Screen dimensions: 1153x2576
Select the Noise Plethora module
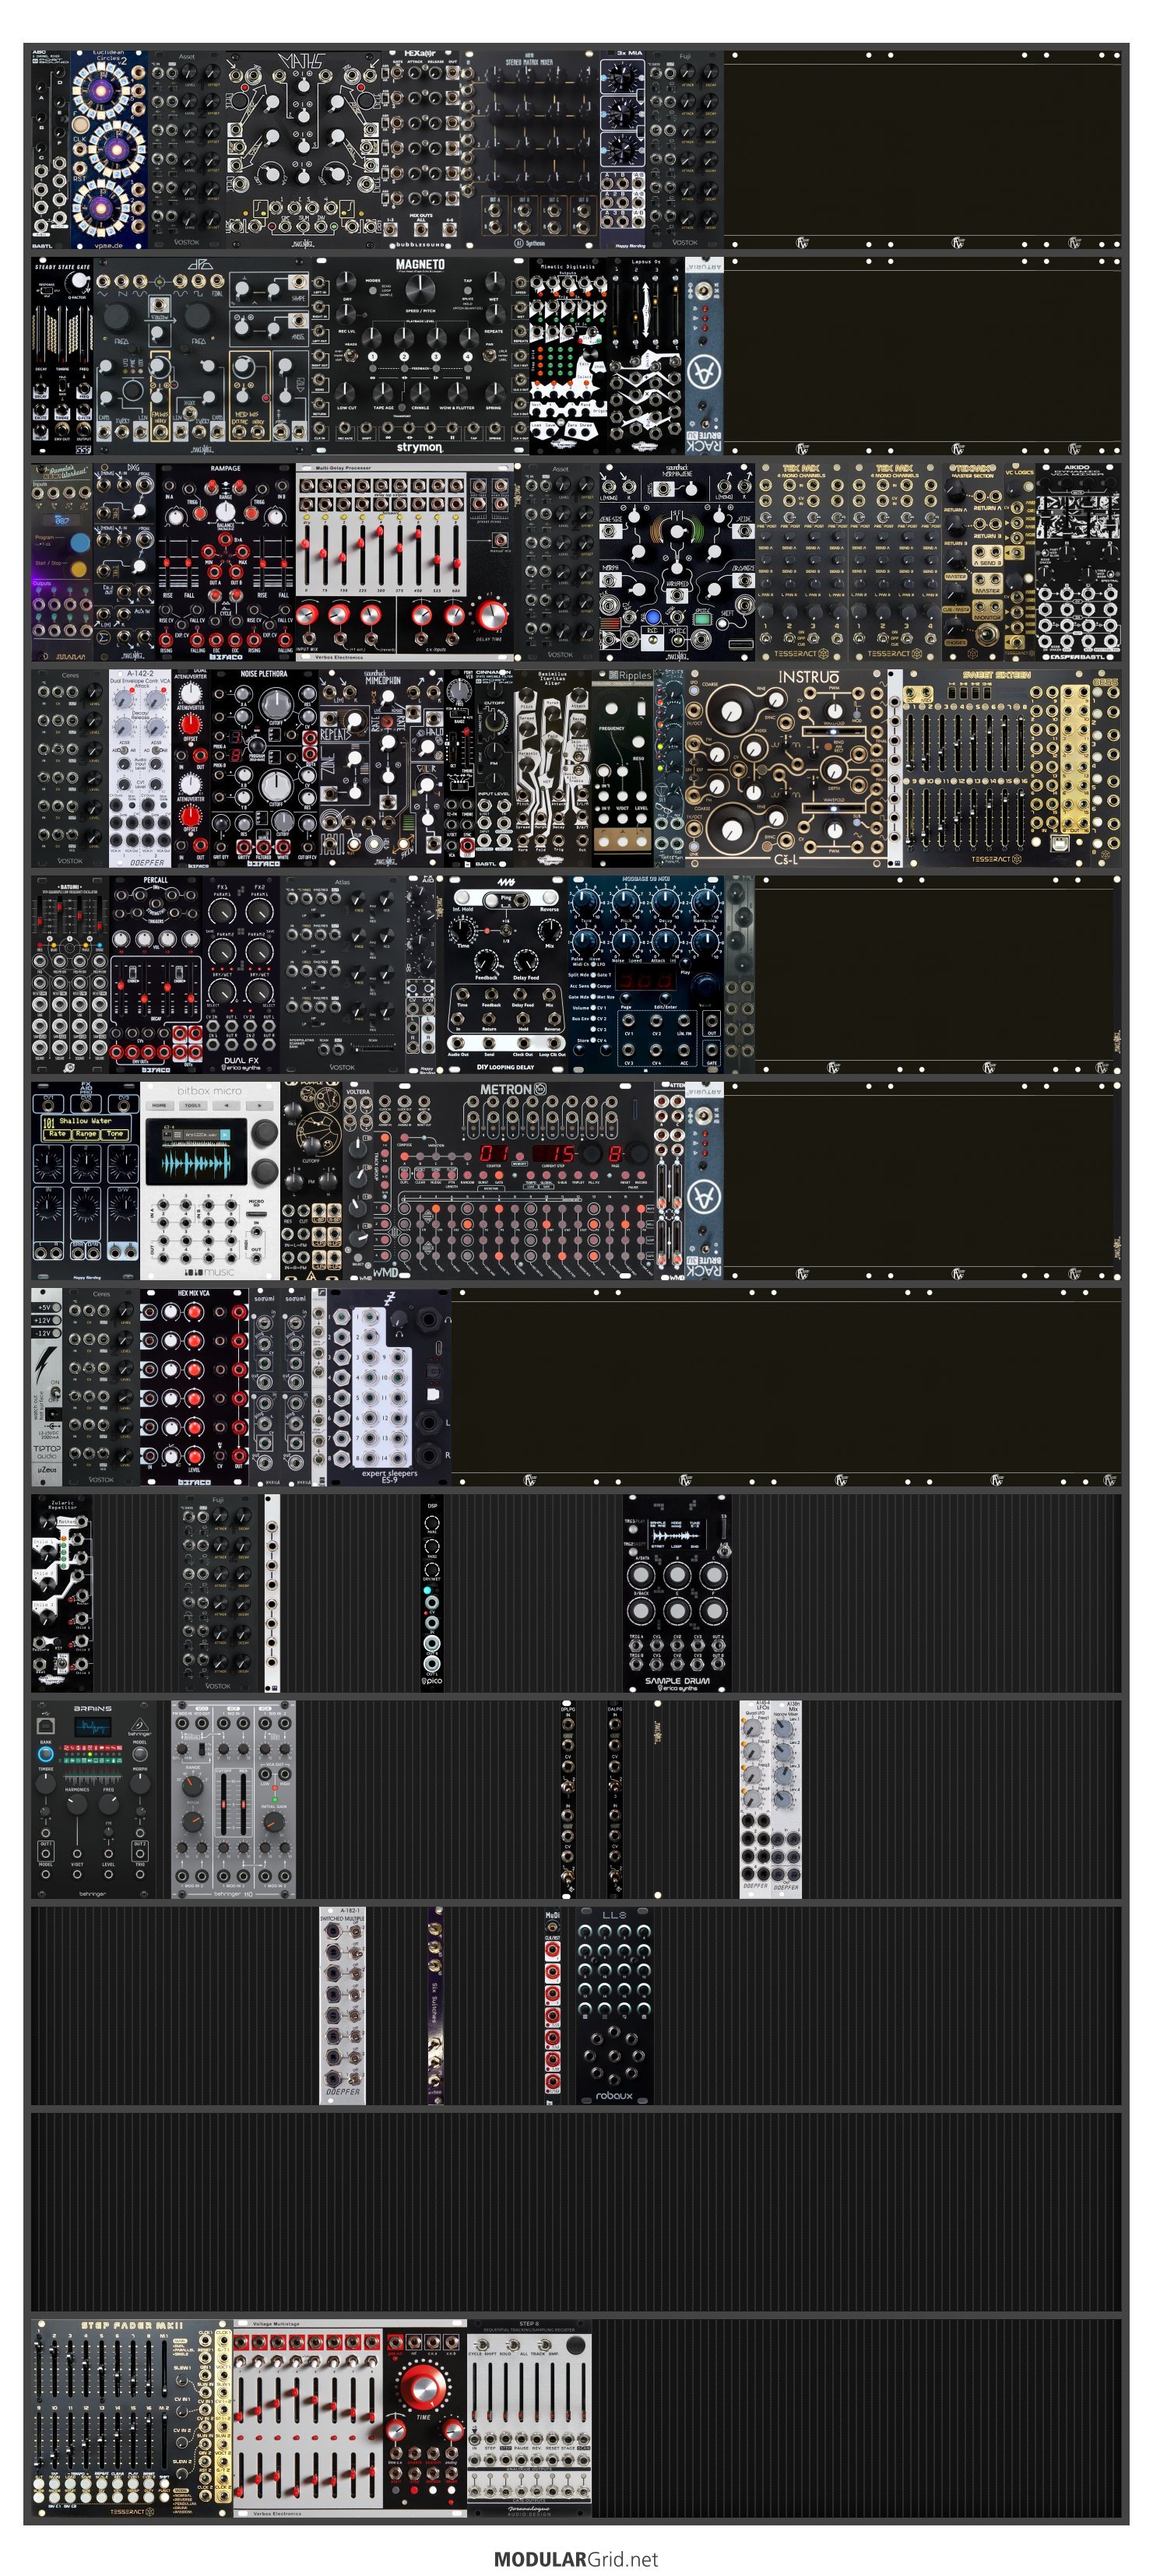(x=264, y=768)
